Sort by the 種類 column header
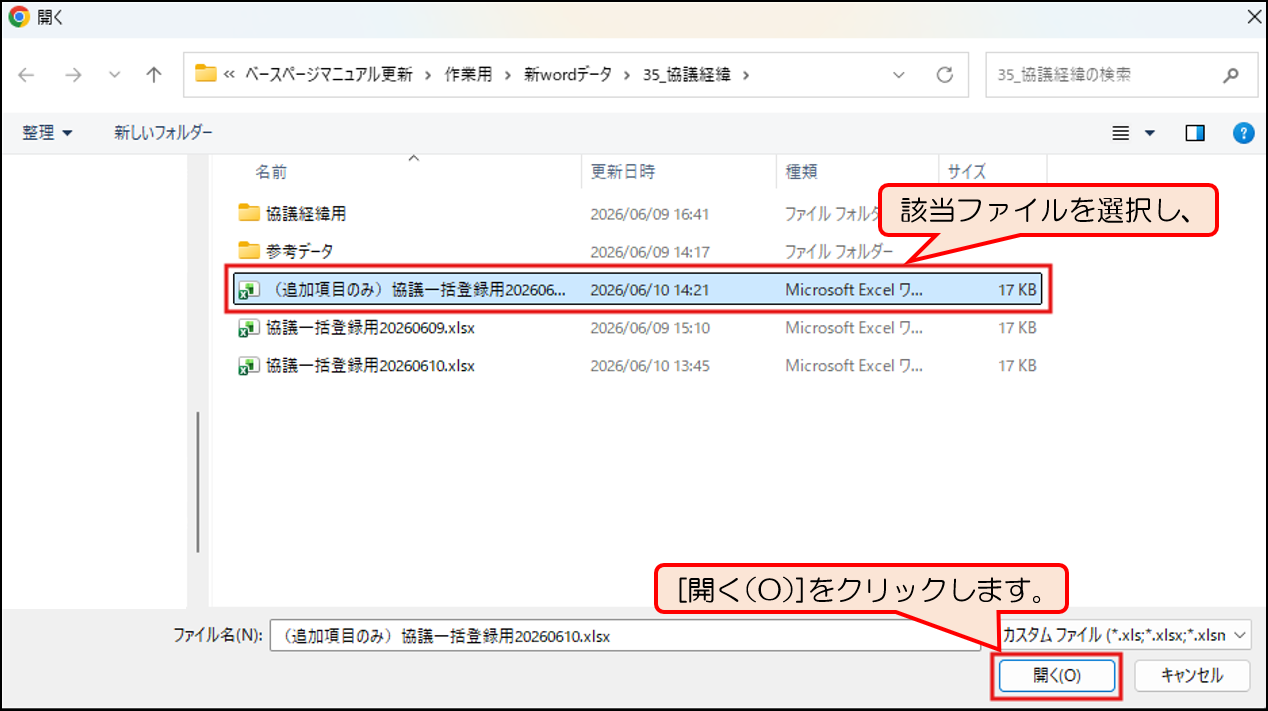 tap(801, 172)
